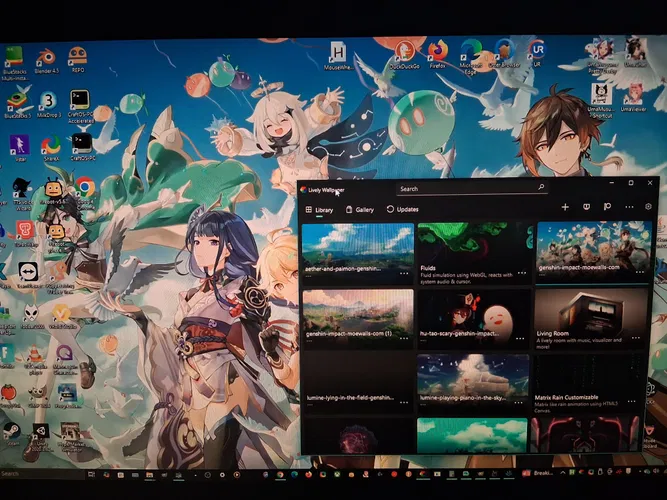This screenshot has height=500, width=667.
Task: Click the UR browser desktop icon
Action: [x=537, y=54]
